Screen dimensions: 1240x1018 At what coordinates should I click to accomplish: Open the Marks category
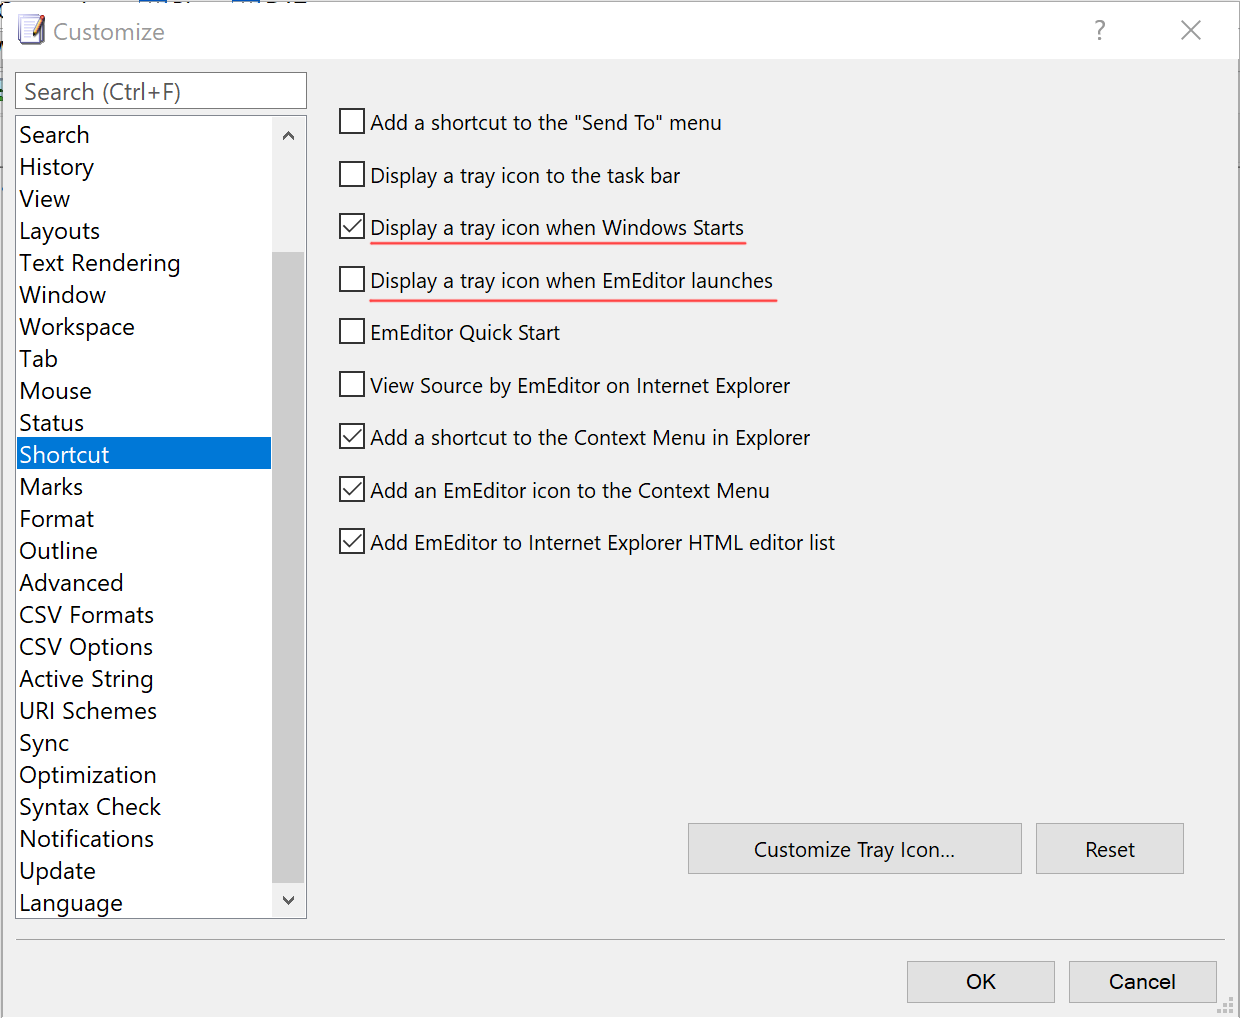pyautogui.click(x=144, y=487)
